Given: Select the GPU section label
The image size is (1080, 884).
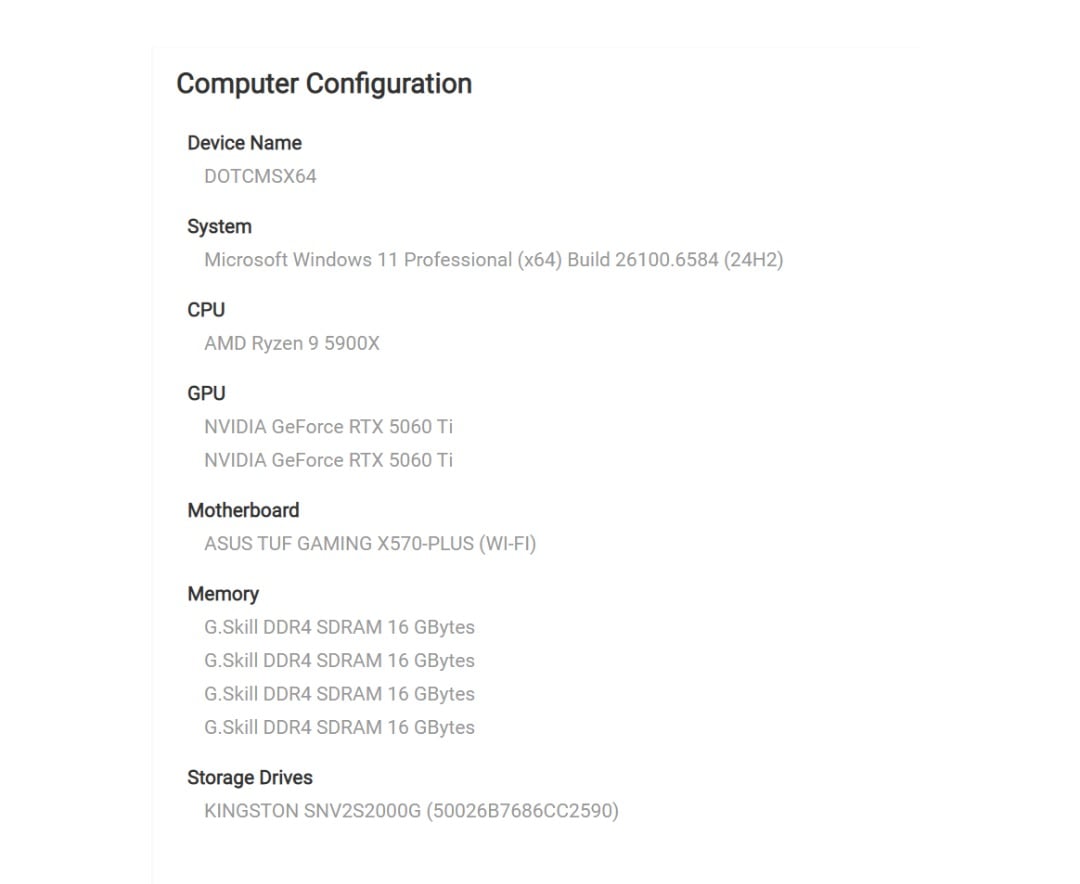Looking at the screenshot, I should (206, 393).
